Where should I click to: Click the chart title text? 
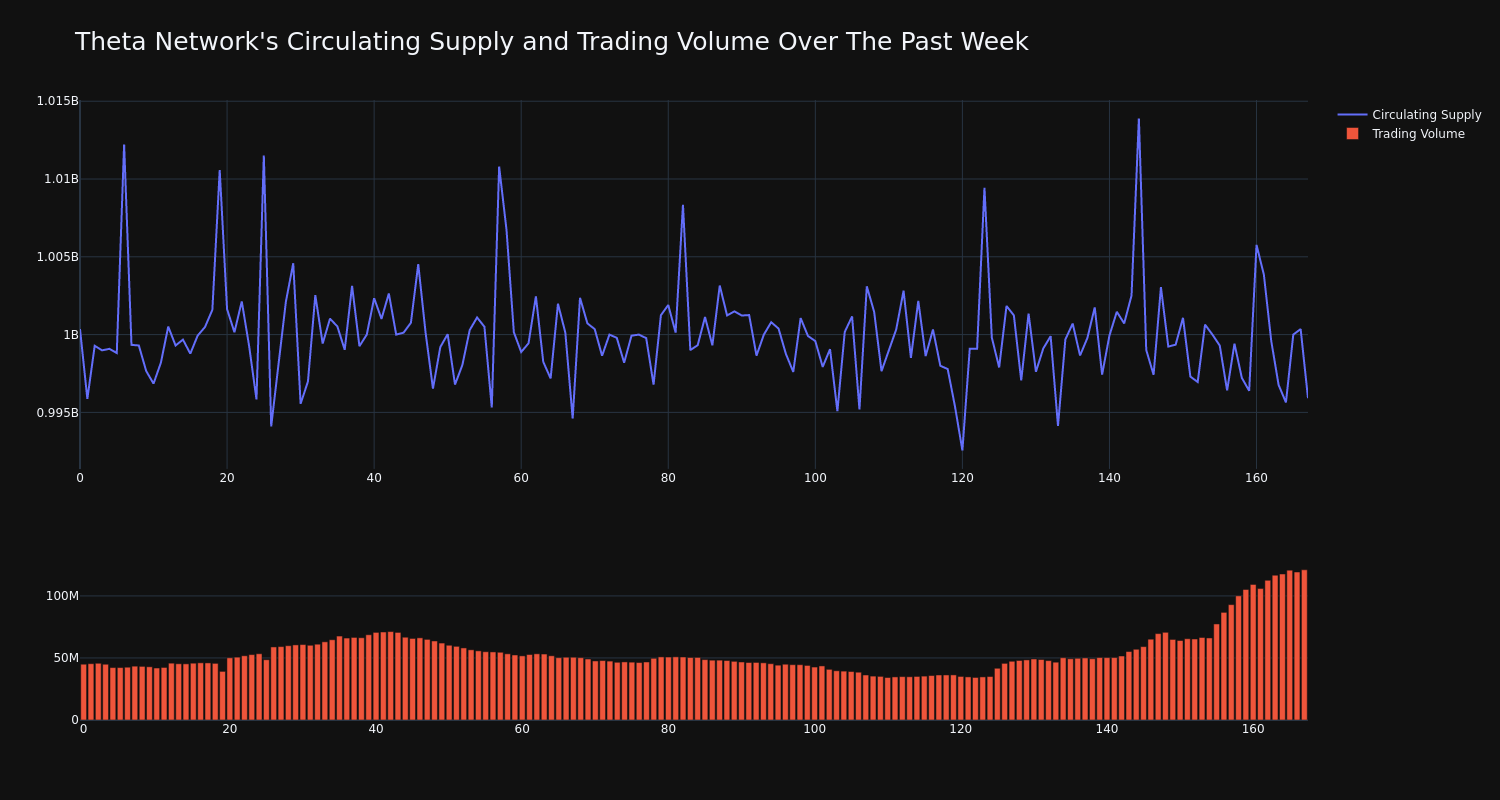(551, 42)
